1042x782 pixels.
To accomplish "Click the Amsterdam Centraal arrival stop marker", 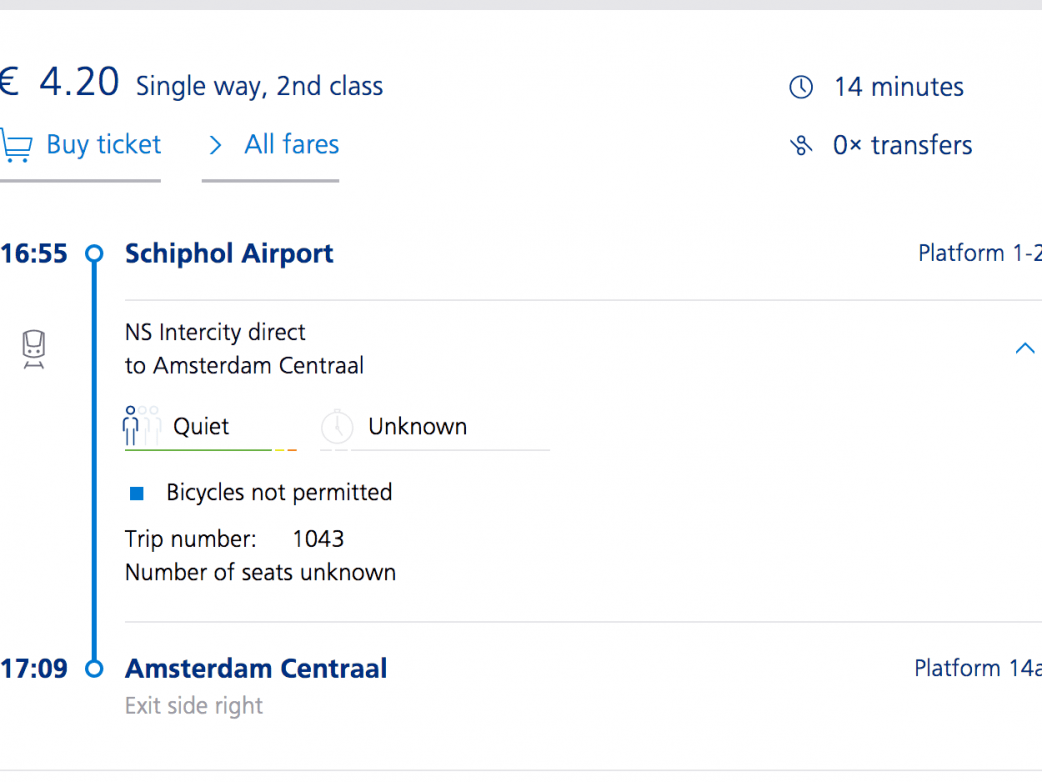I will pyautogui.click(x=94, y=669).
